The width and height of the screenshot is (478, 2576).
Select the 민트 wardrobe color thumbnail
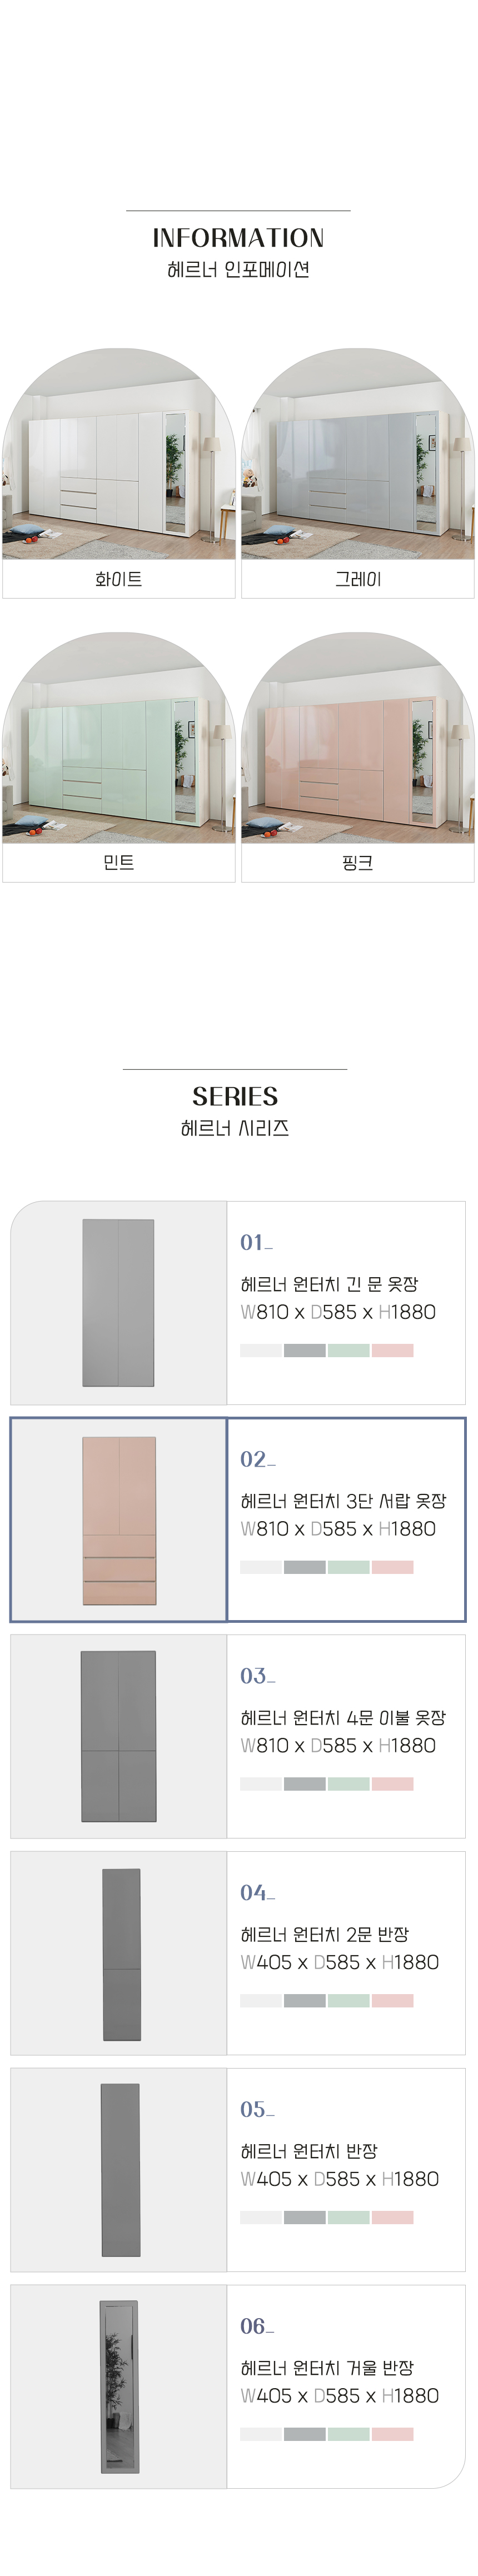118,737
